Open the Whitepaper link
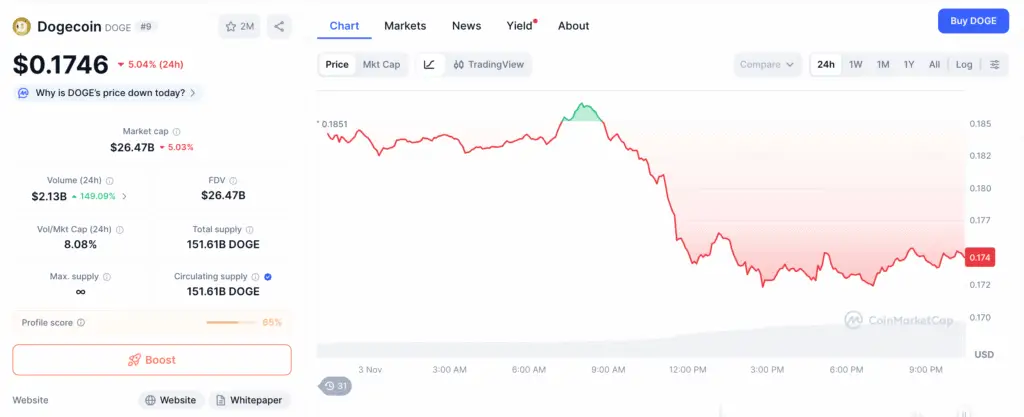The image size is (1024, 417). pos(250,400)
